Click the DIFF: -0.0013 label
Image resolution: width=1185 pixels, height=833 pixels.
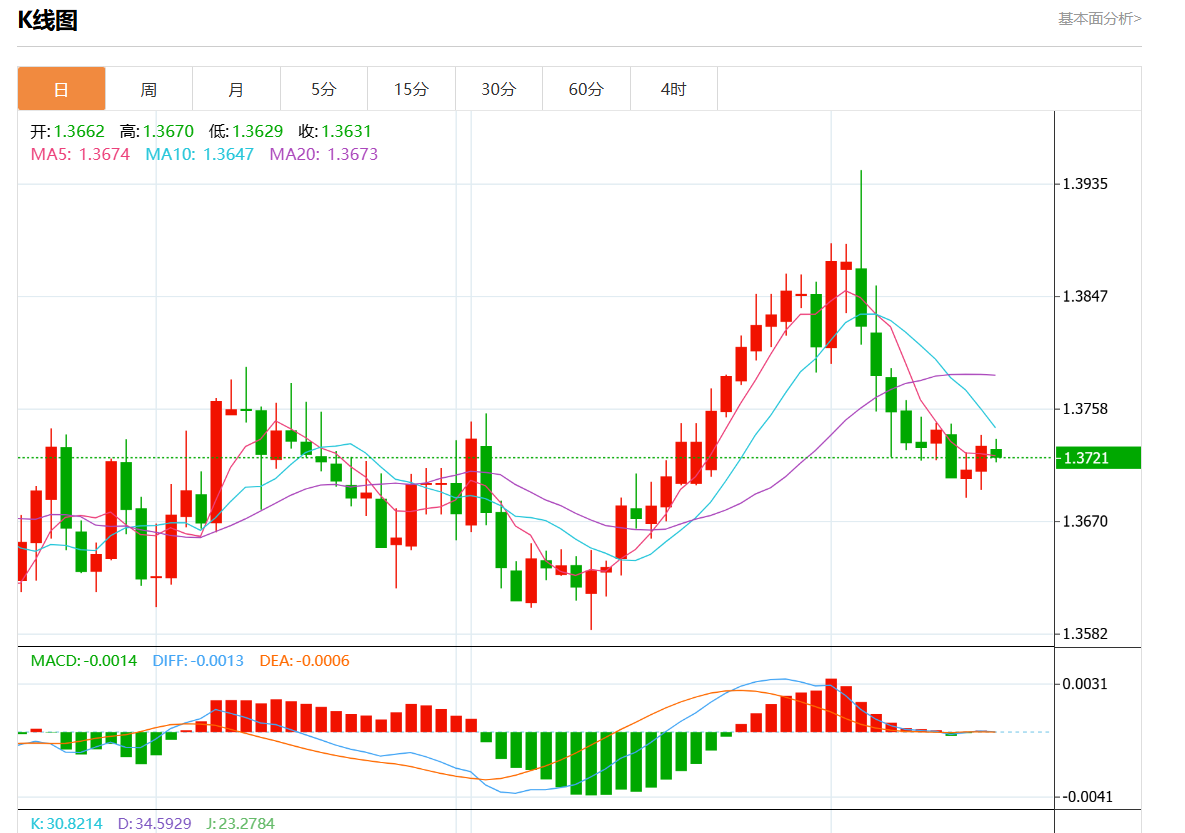198,661
